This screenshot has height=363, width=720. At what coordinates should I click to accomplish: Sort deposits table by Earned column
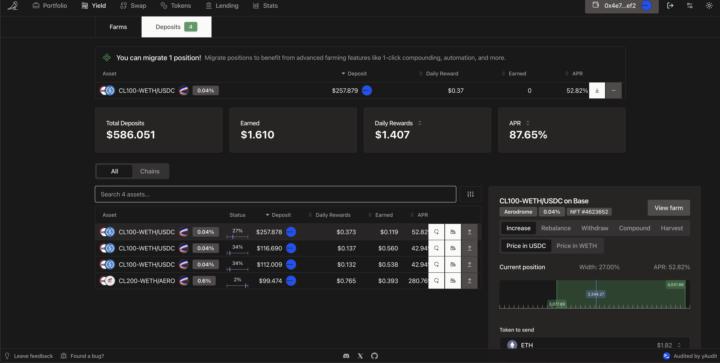(x=381, y=215)
